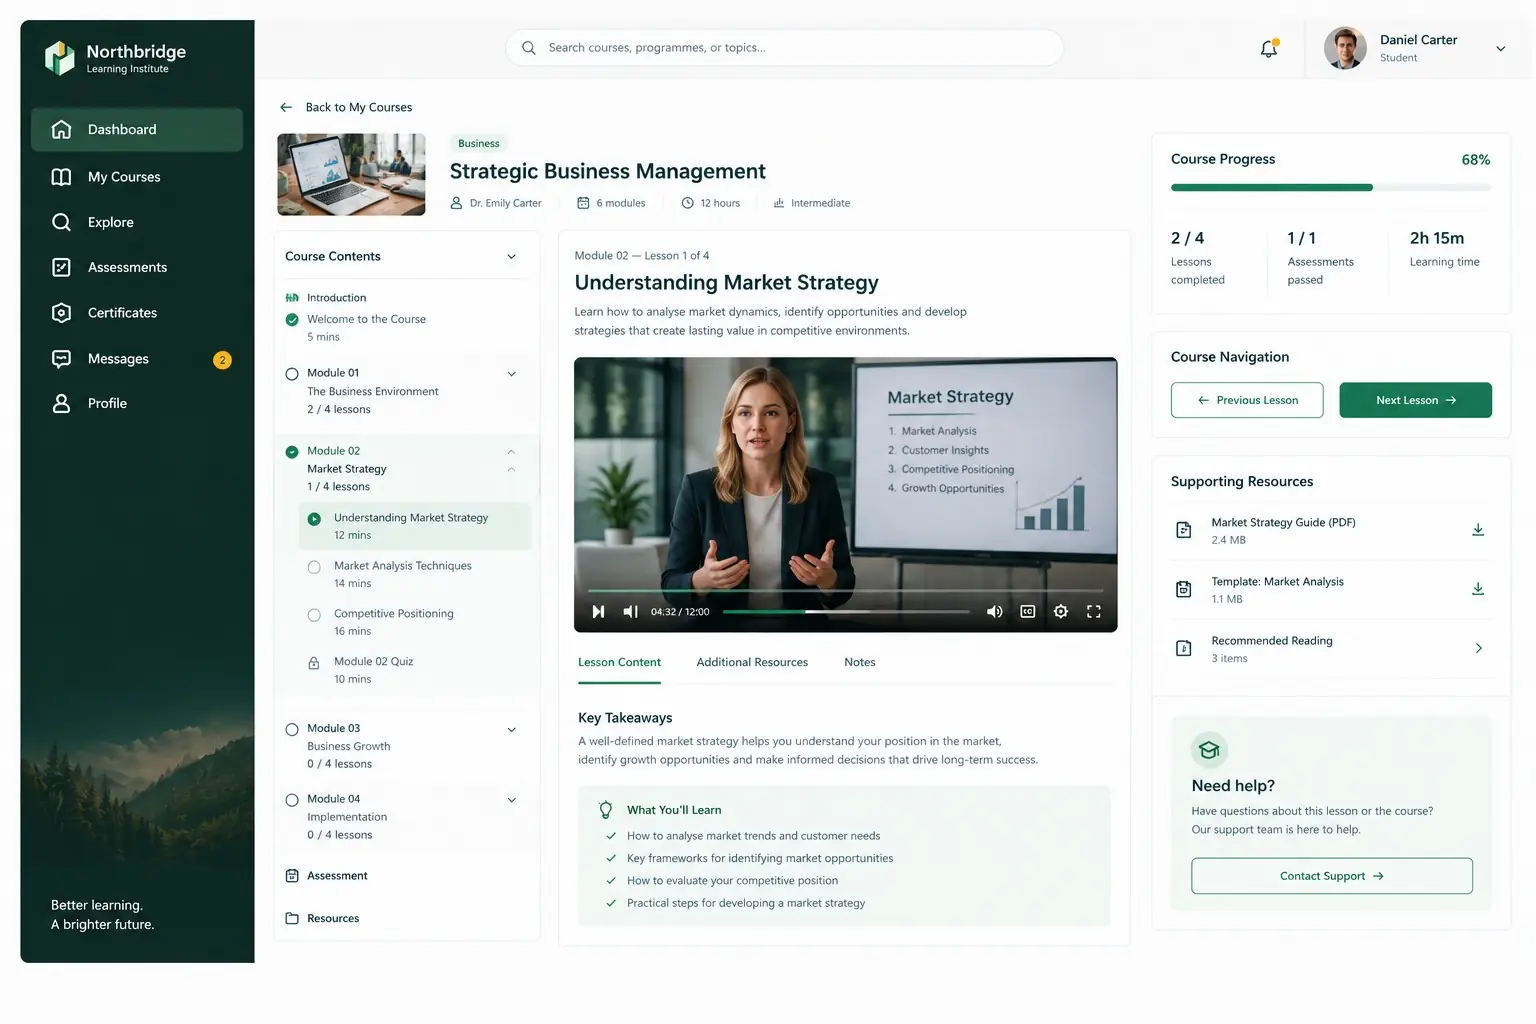Enter fullscreen video mode
Image resolution: width=1536 pixels, height=1024 pixels.
[x=1094, y=611]
